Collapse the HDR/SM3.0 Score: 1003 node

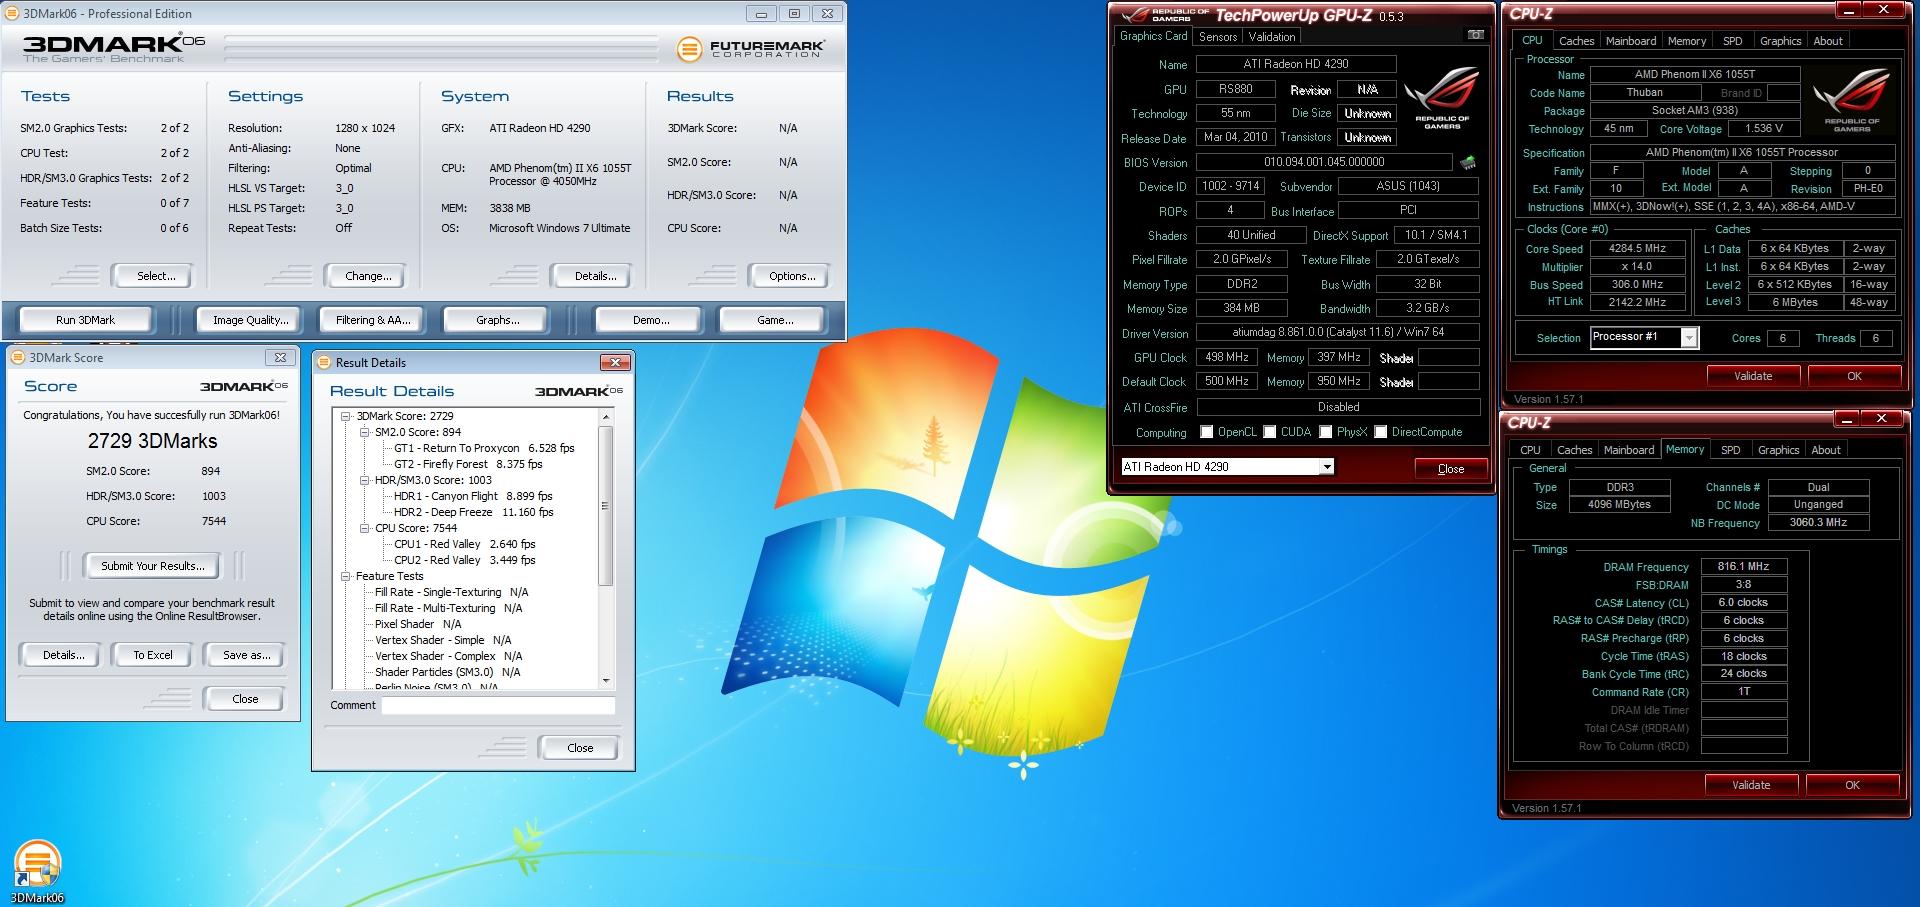point(365,480)
